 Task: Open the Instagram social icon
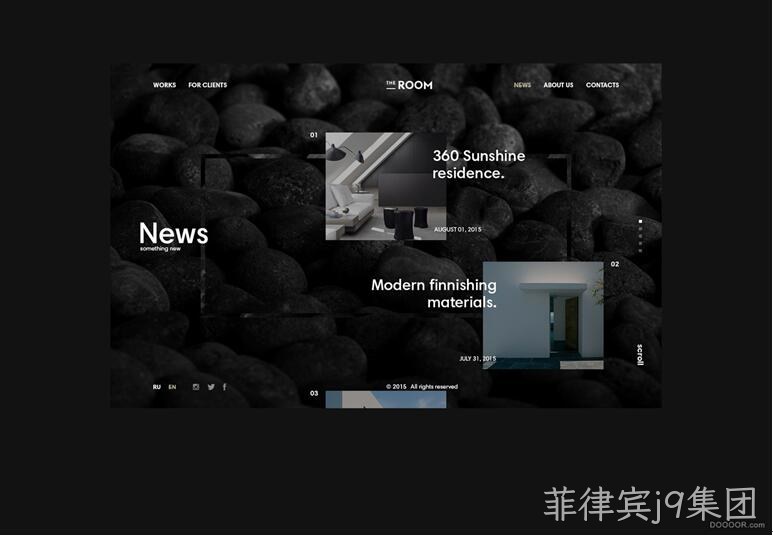click(x=196, y=387)
